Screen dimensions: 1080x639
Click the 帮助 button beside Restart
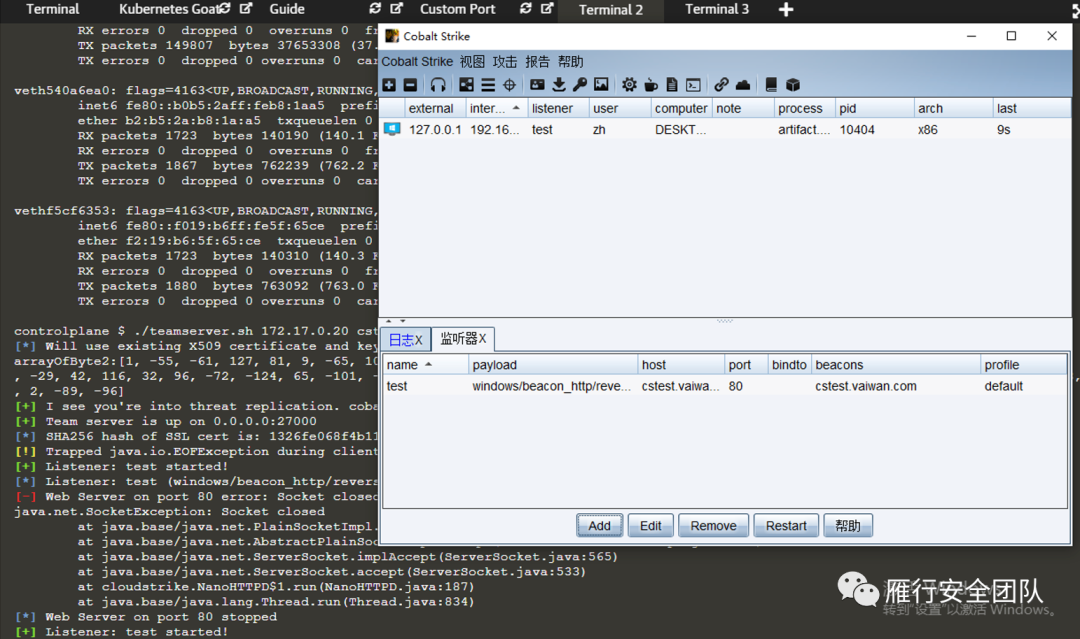(848, 525)
